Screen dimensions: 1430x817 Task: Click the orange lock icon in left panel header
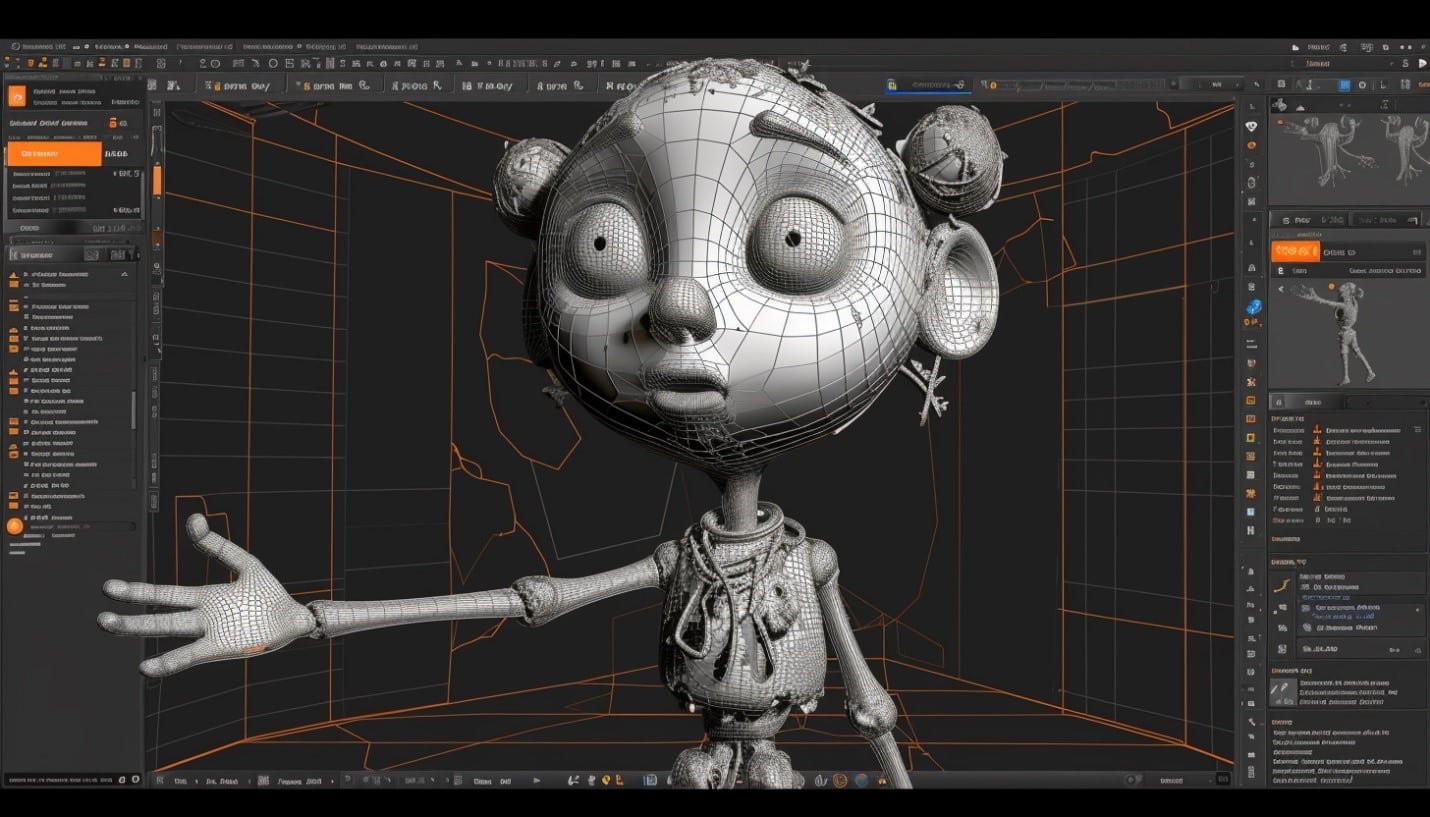pyautogui.click(x=115, y=123)
